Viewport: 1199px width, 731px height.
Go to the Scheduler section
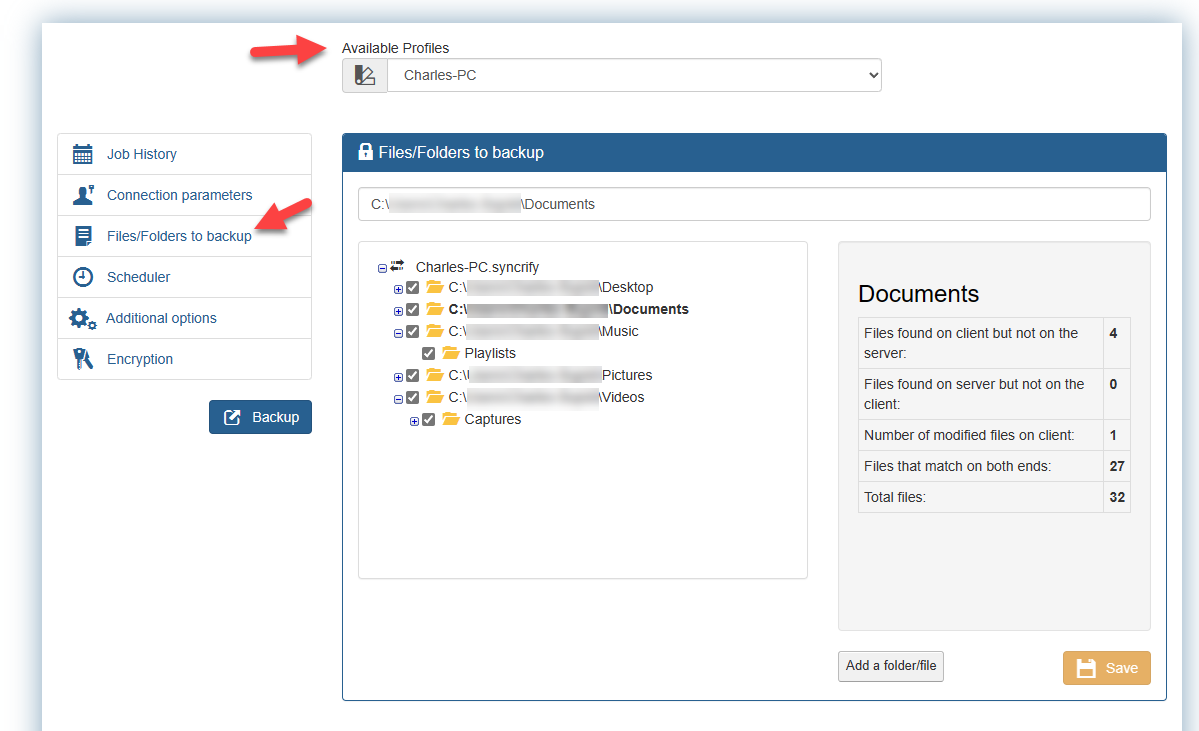138,277
